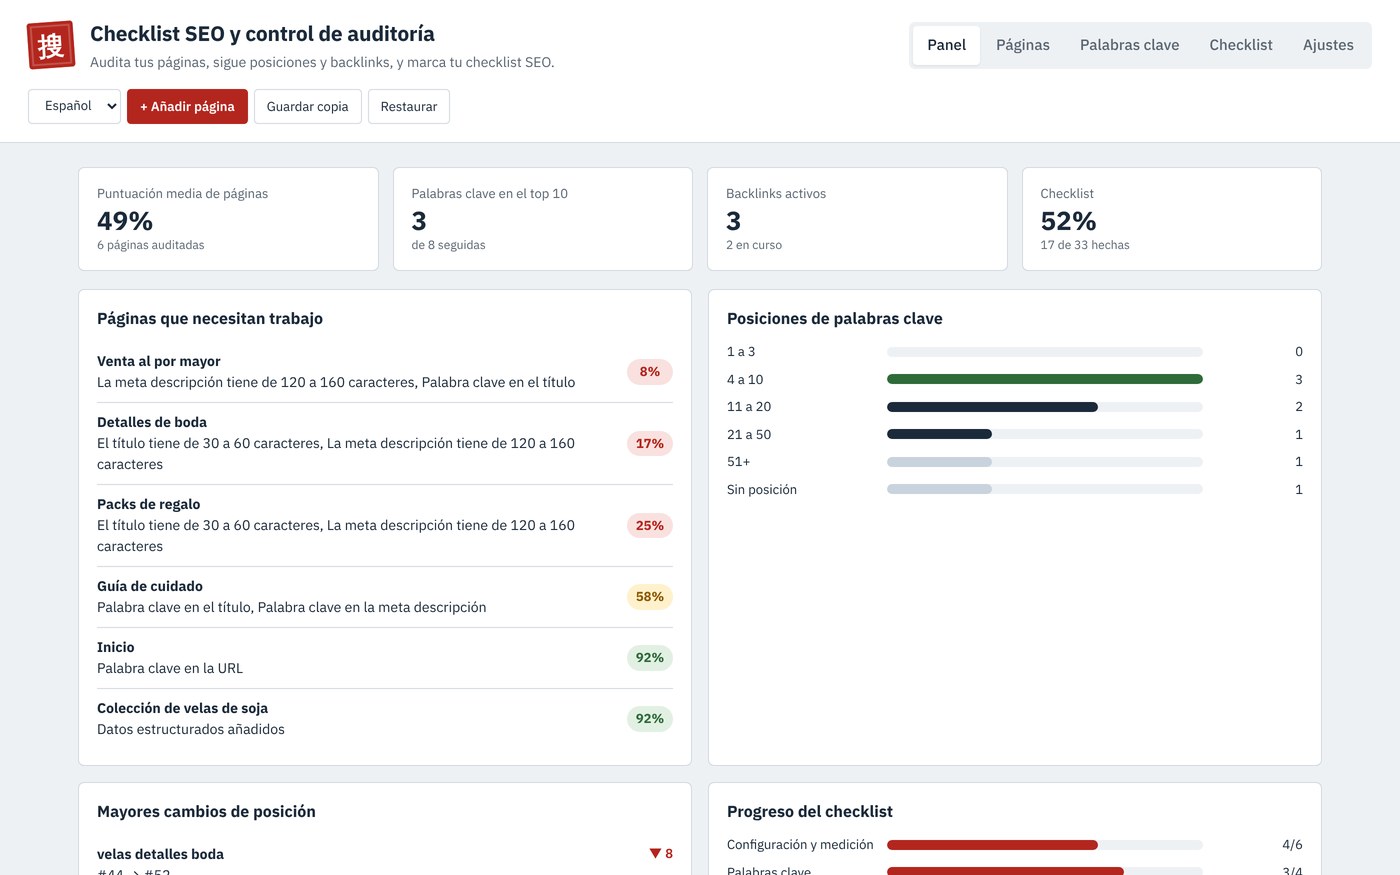Viewport: 1400px width, 875px height.
Task: Open the Palabras clave tab
Action: pos(1129,45)
